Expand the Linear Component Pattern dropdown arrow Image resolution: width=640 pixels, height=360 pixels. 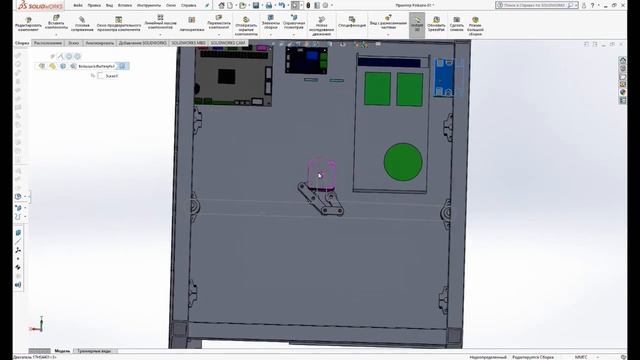coord(160,35)
